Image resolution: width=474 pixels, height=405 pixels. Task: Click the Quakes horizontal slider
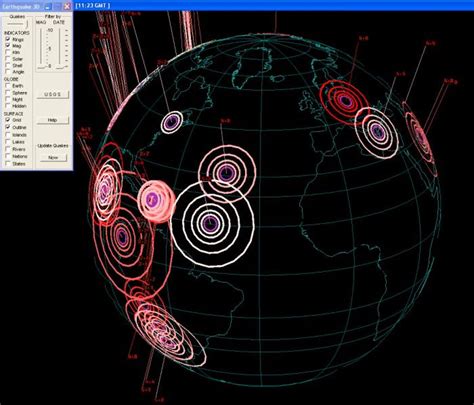pos(17,23)
